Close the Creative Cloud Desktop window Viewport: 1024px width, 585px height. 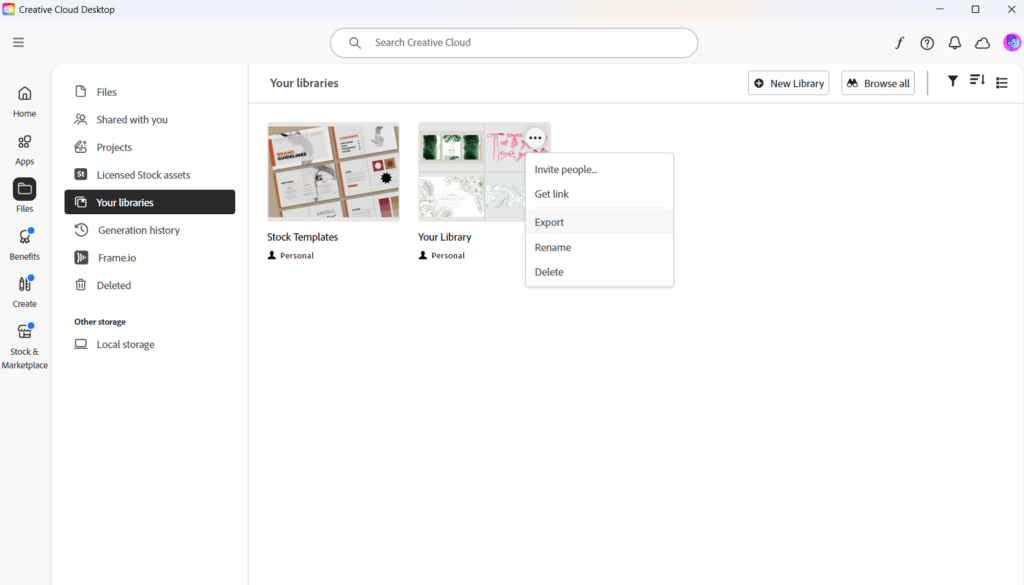[1011, 9]
